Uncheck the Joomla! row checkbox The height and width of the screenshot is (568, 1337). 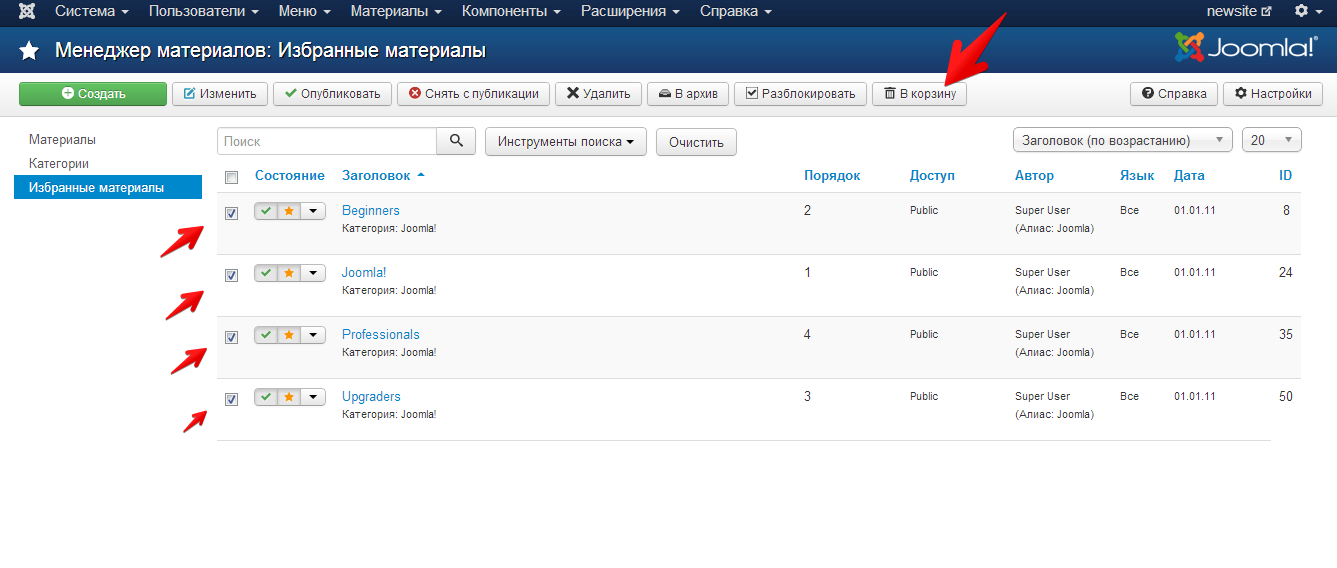(232, 276)
